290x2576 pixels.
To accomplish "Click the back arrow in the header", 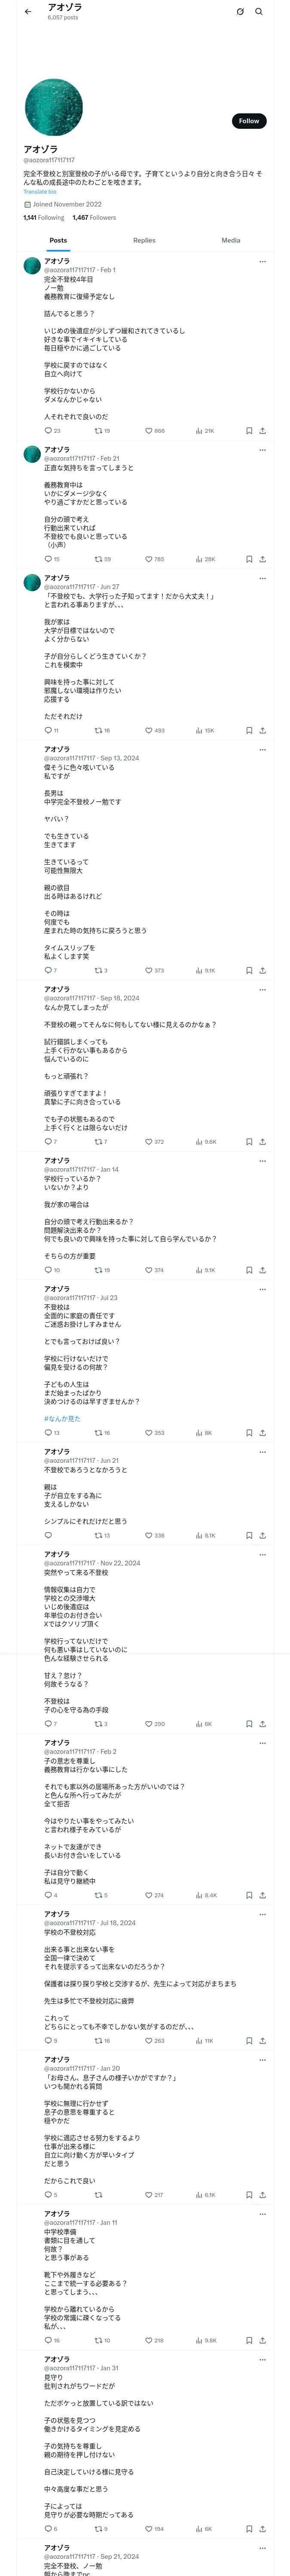I will pos(28,12).
